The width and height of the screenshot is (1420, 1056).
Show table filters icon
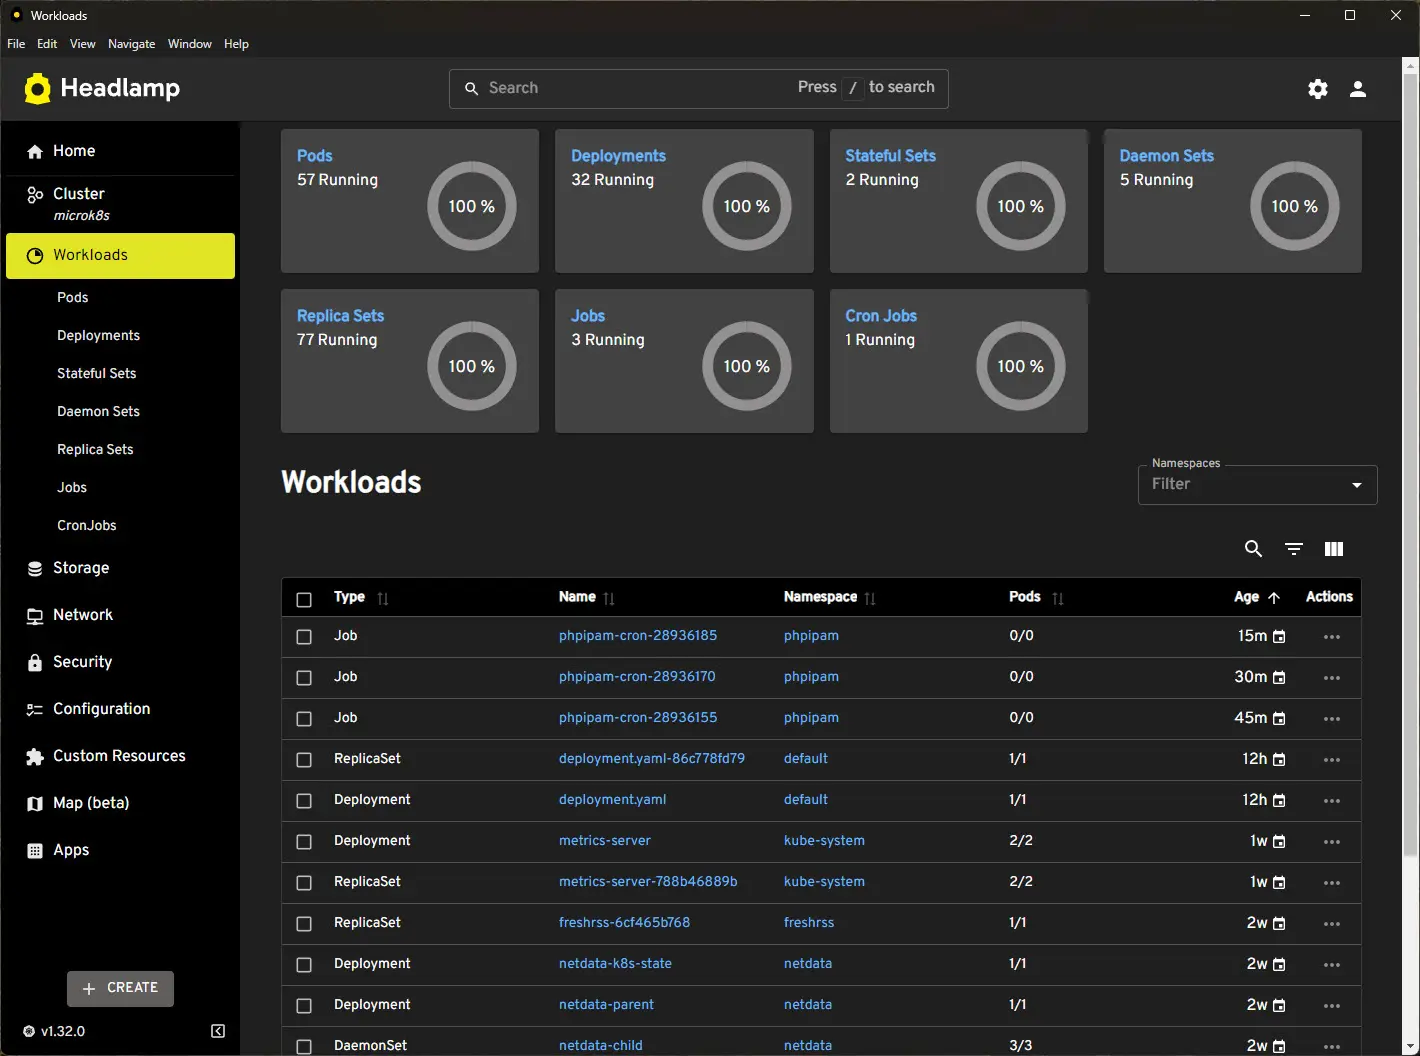[x=1293, y=549]
